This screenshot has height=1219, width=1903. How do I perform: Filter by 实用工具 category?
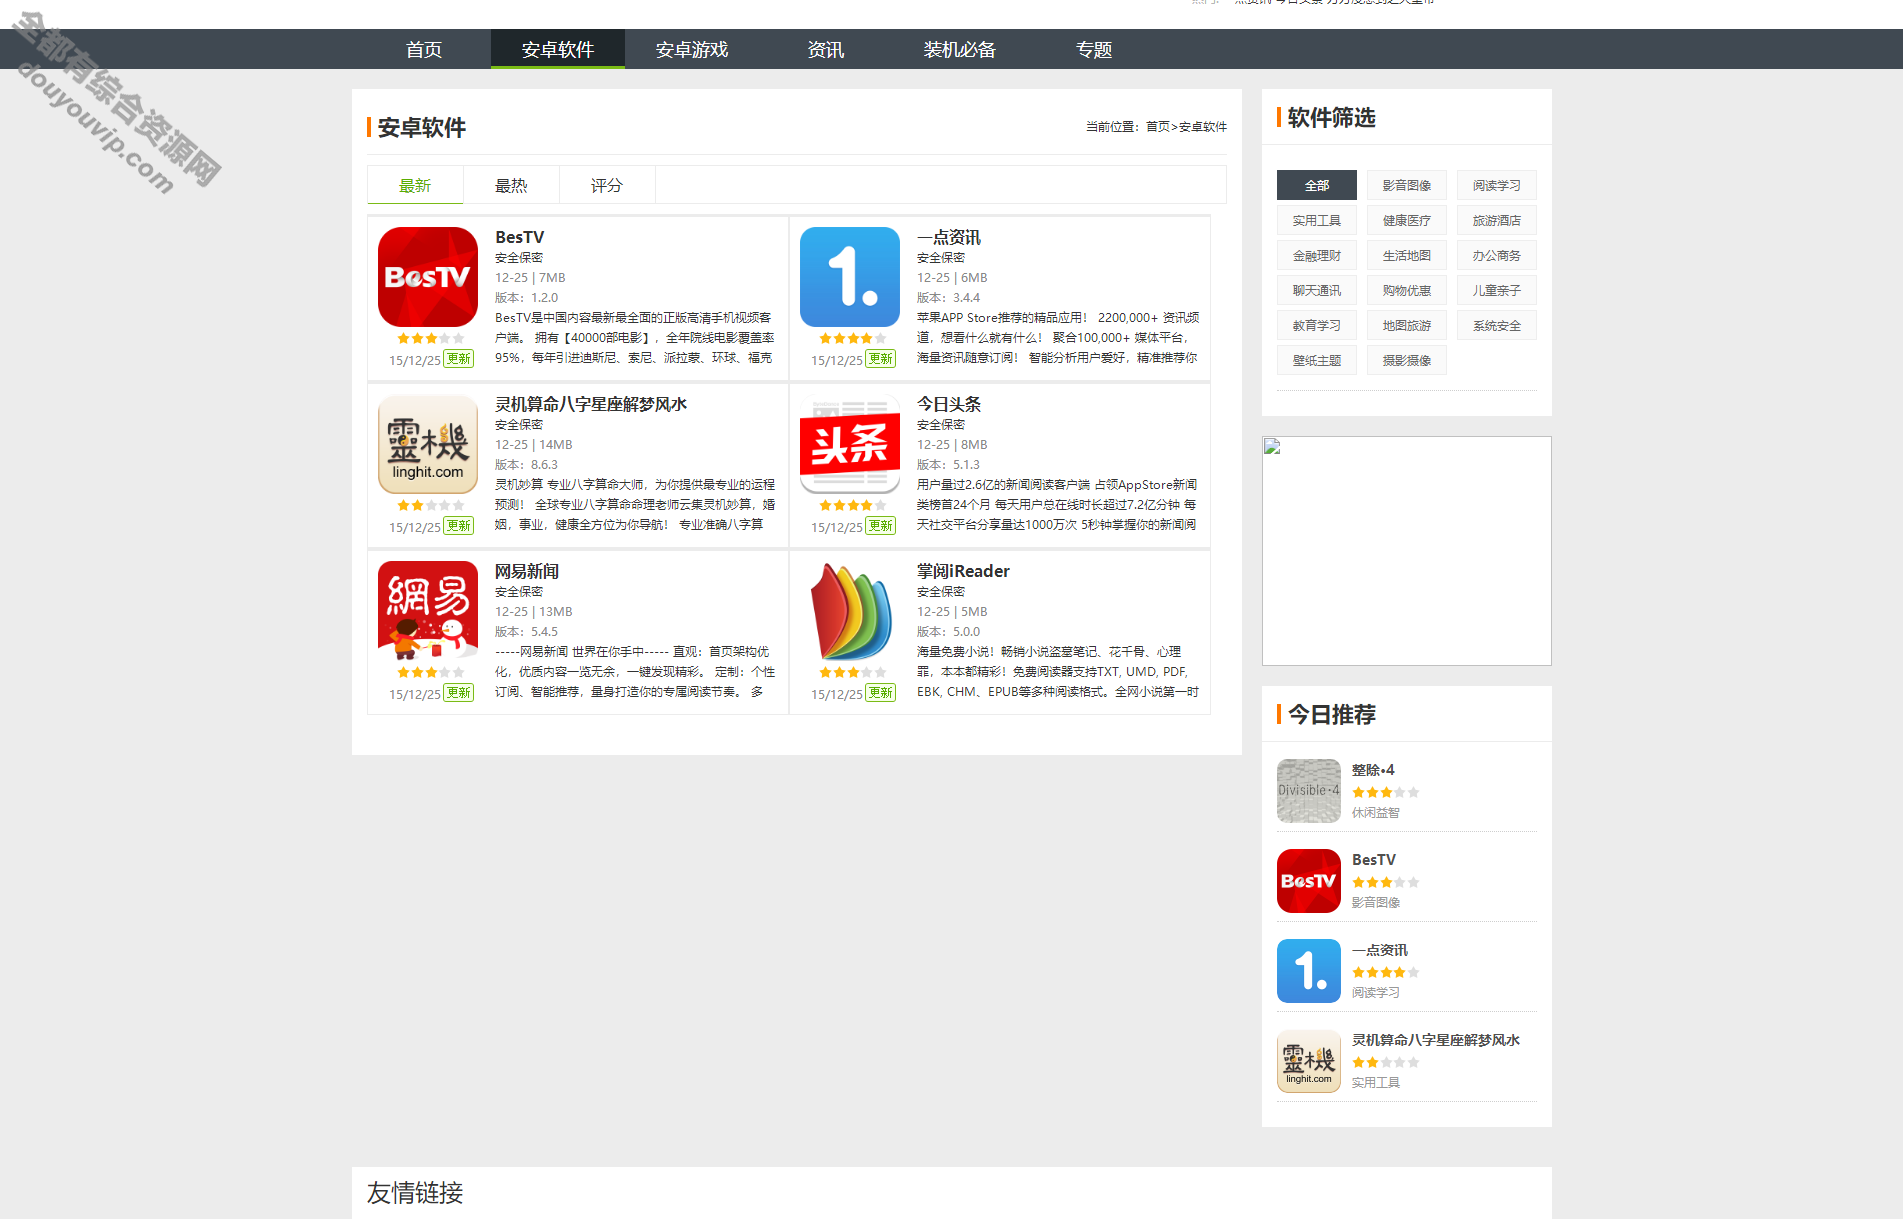tap(1317, 220)
